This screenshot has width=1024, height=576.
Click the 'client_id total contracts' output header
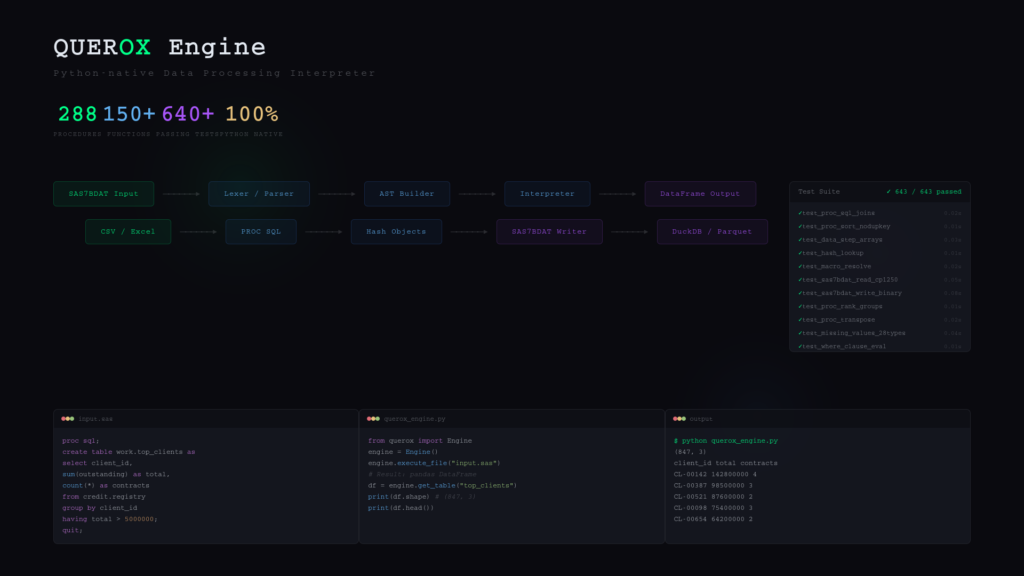pos(726,463)
